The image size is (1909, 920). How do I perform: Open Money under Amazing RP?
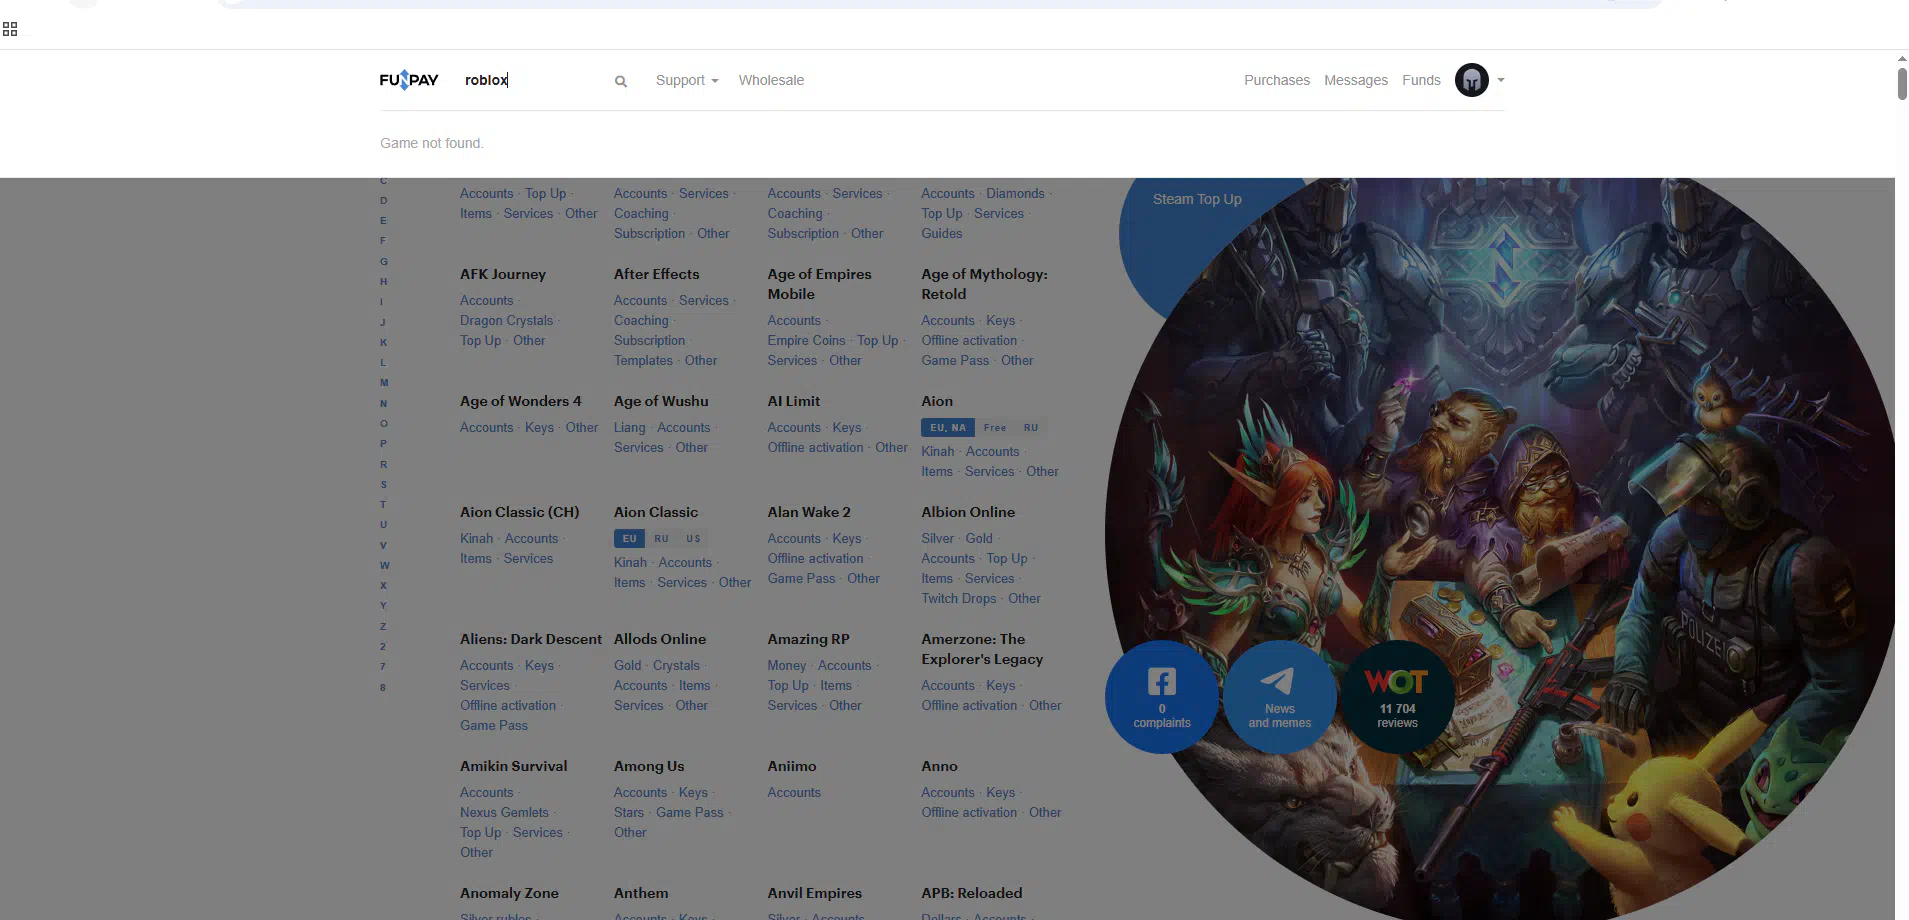[786, 666]
